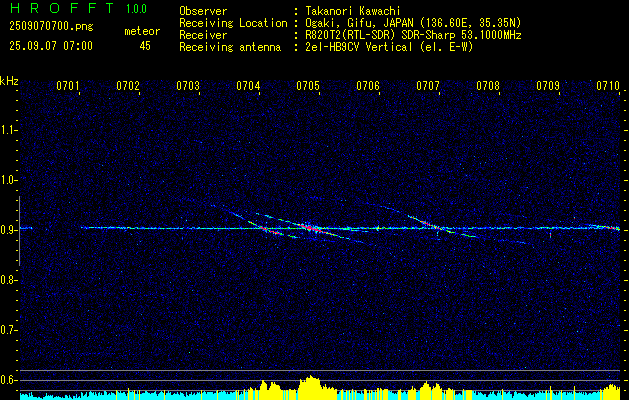Click the 1.0 kHz axis label
The image size is (629, 400).
pyautogui.click(x=8, y=180)
